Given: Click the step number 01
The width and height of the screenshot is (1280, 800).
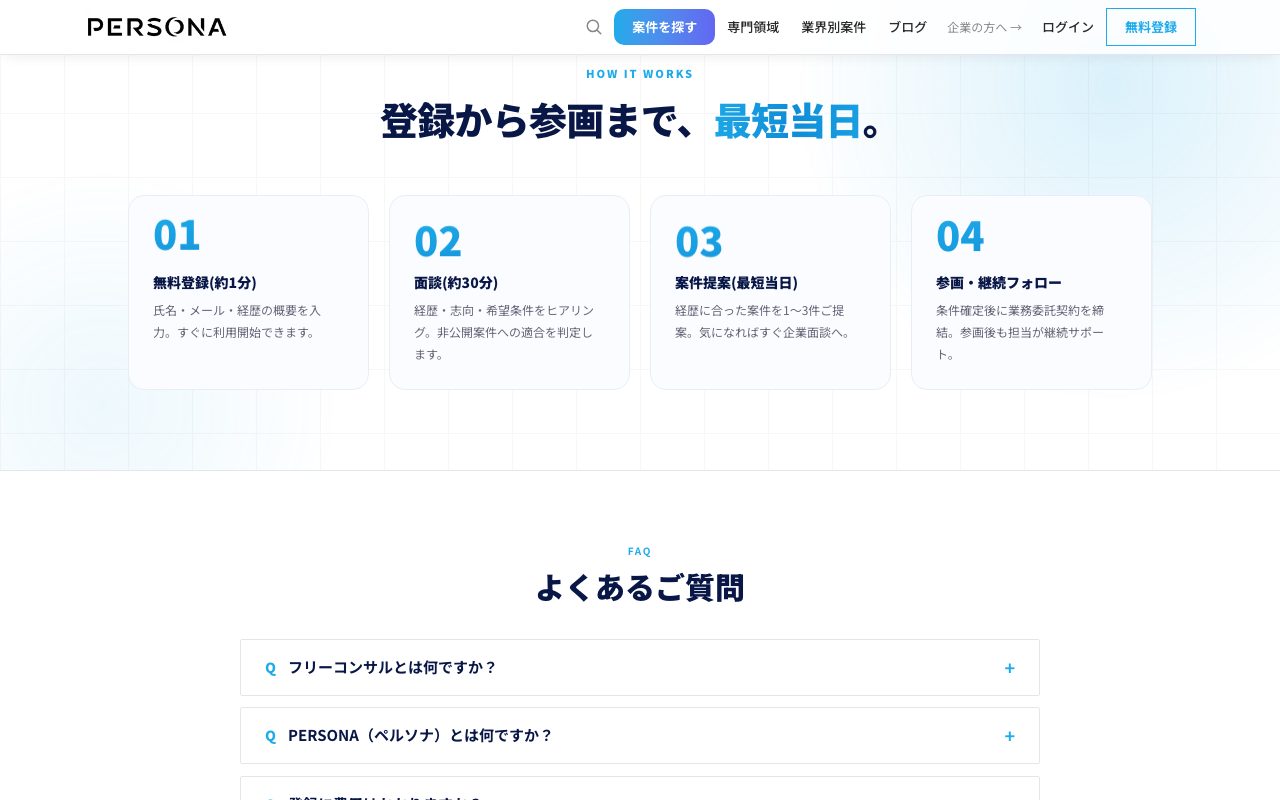Looking at the screenshot, I should click(x=177, y=234).
